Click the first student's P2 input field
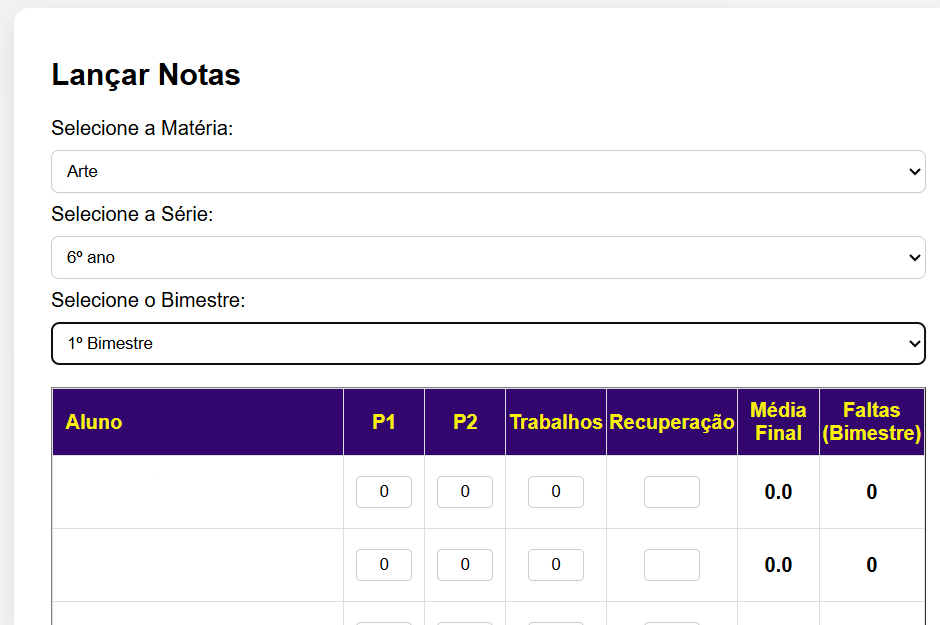 pyautogui.click(x=464, y=491)
